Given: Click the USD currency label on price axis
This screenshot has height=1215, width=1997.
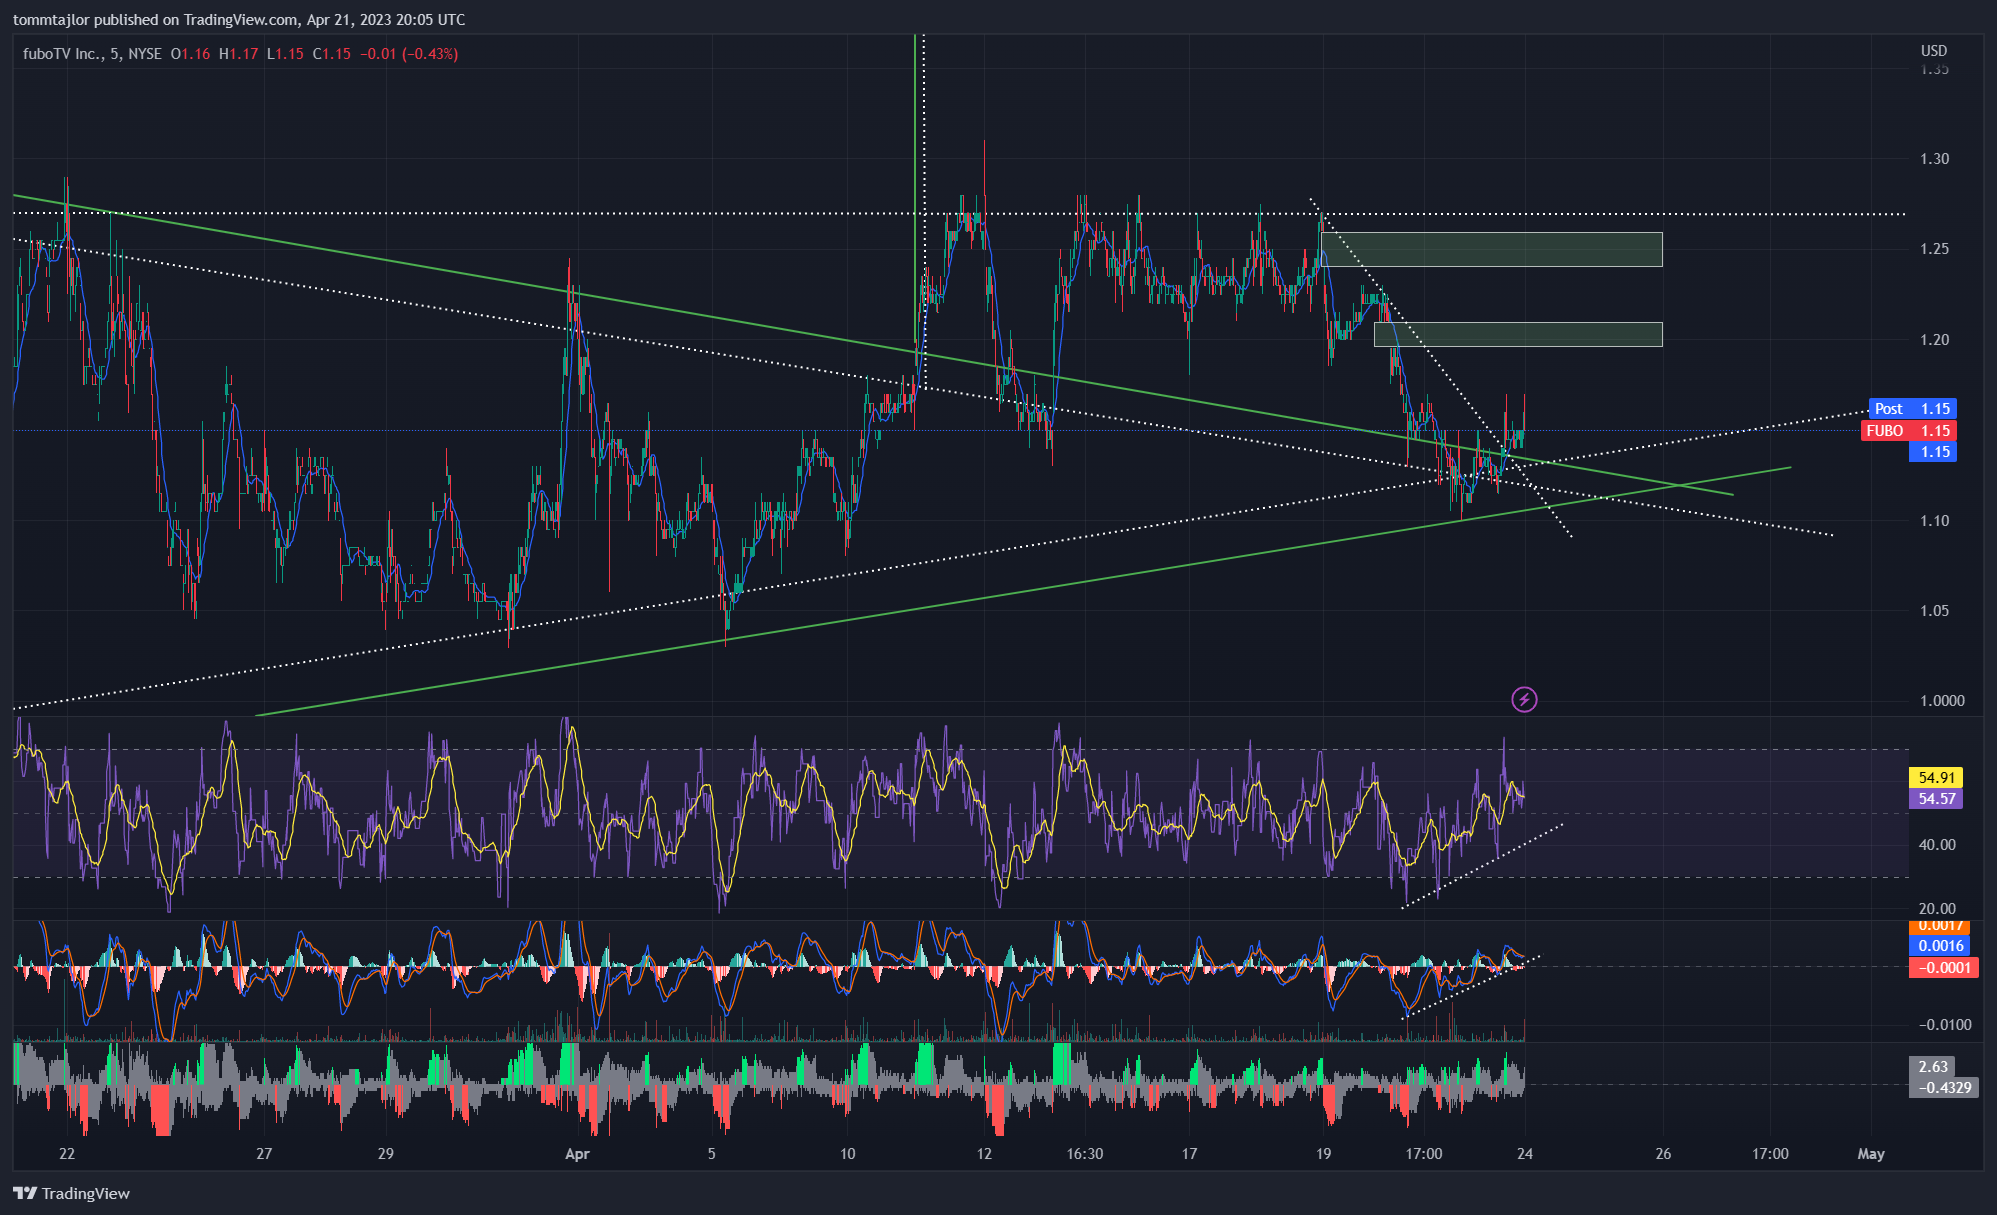Looking at the screenshot, I should [x=1934, y=51].
